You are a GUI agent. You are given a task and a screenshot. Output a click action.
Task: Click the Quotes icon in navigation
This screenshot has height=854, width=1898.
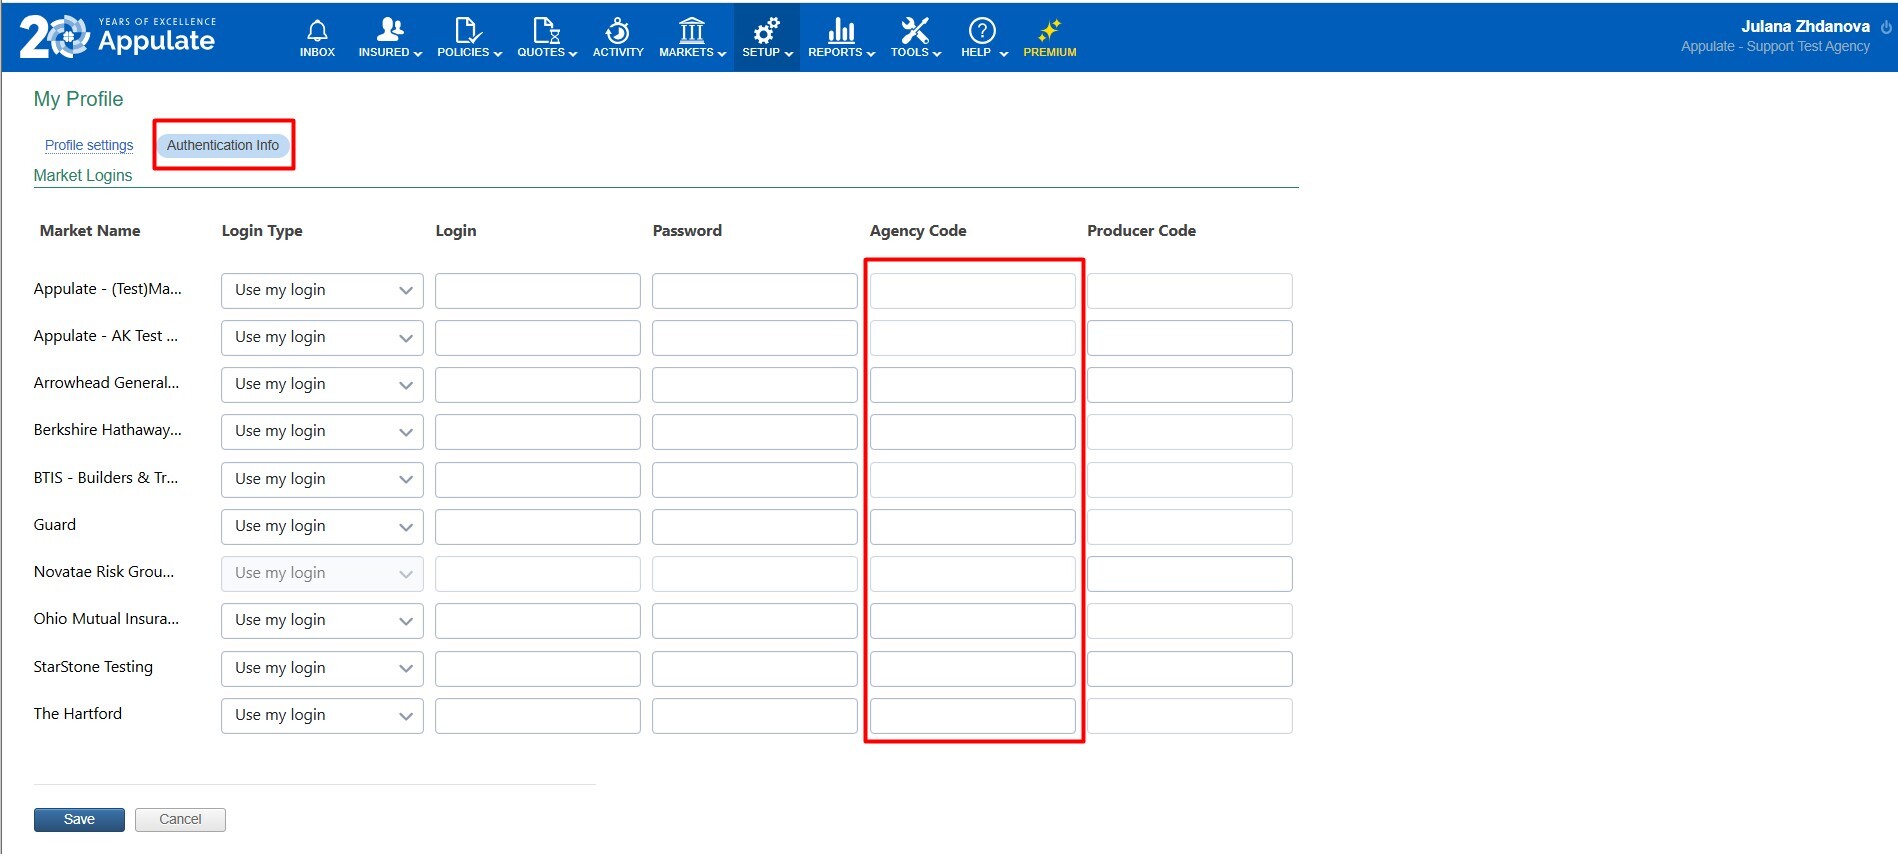point(546,31)
